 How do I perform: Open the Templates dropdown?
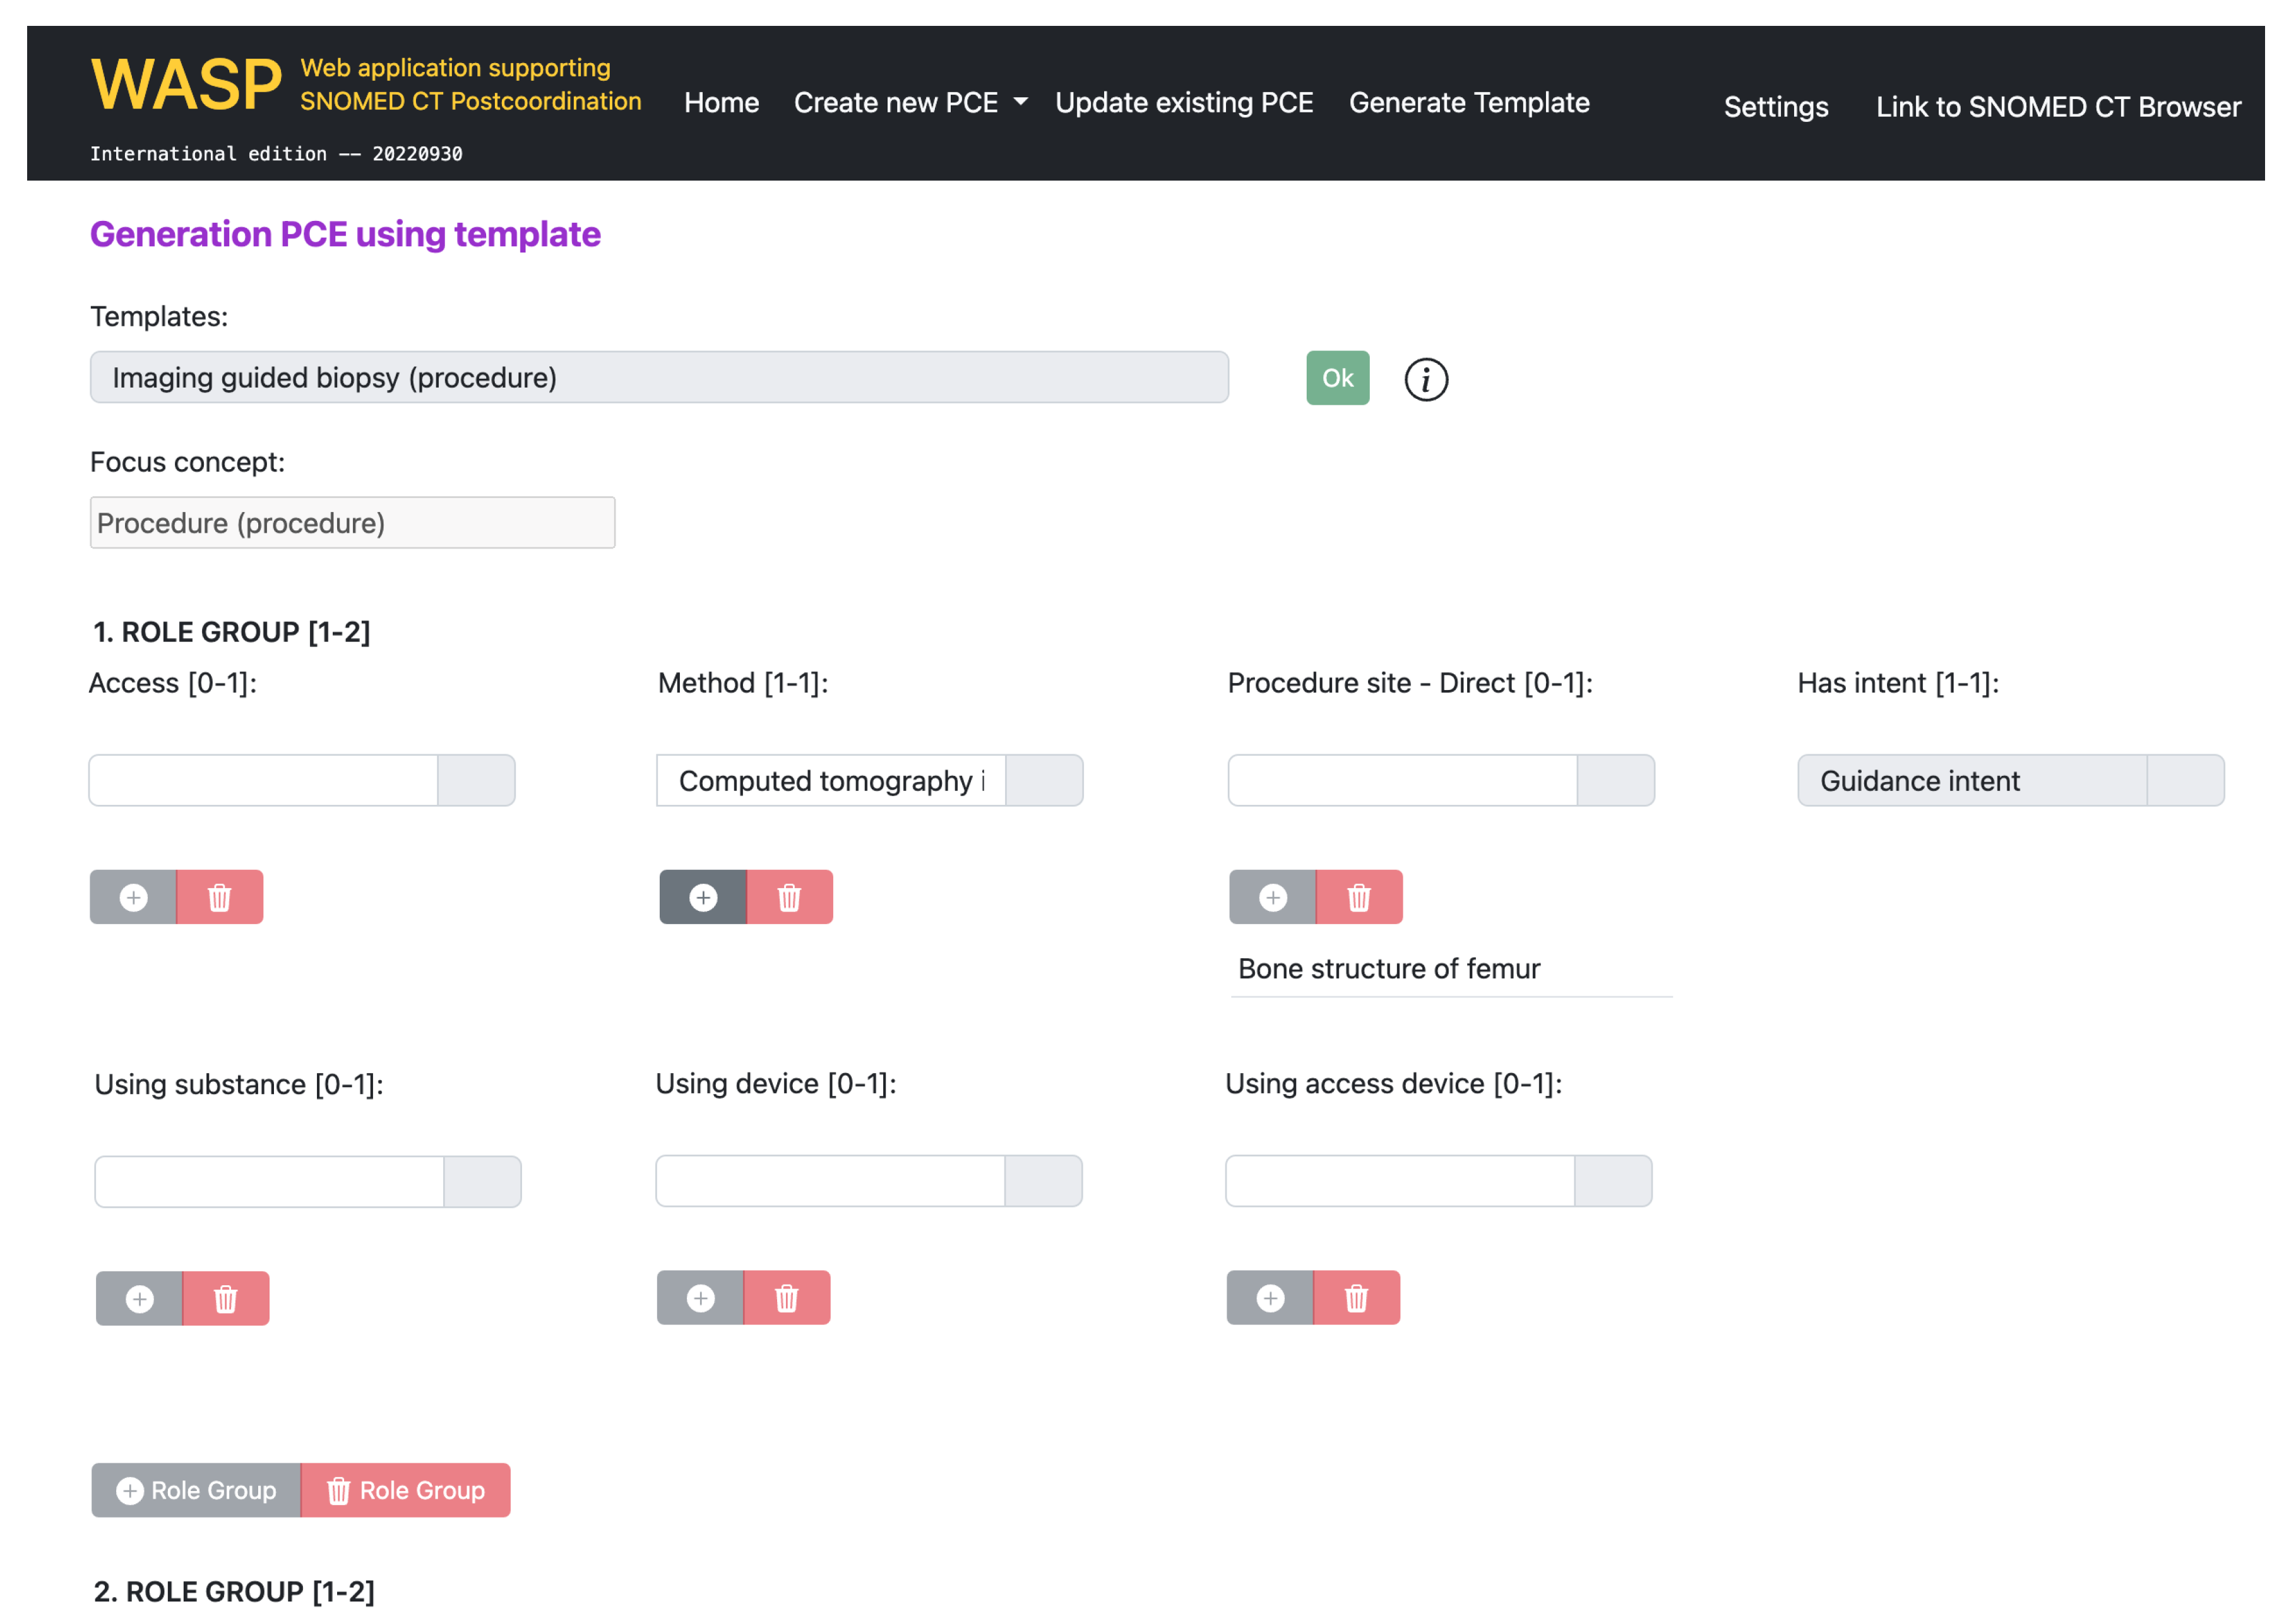point(659,377)
